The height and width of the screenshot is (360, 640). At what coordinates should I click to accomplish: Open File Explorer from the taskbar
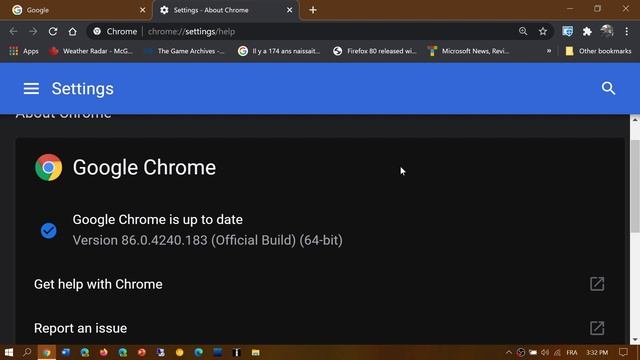point(256,352)
